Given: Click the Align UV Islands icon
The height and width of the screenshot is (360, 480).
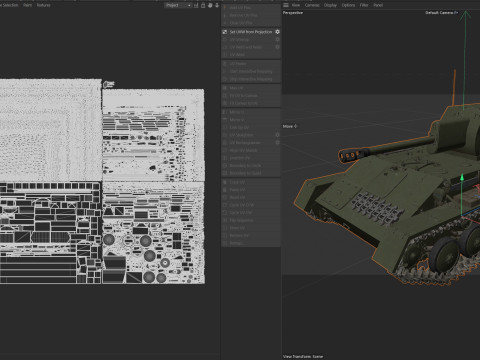Looking at the screenshot, I should coord(225,150).
